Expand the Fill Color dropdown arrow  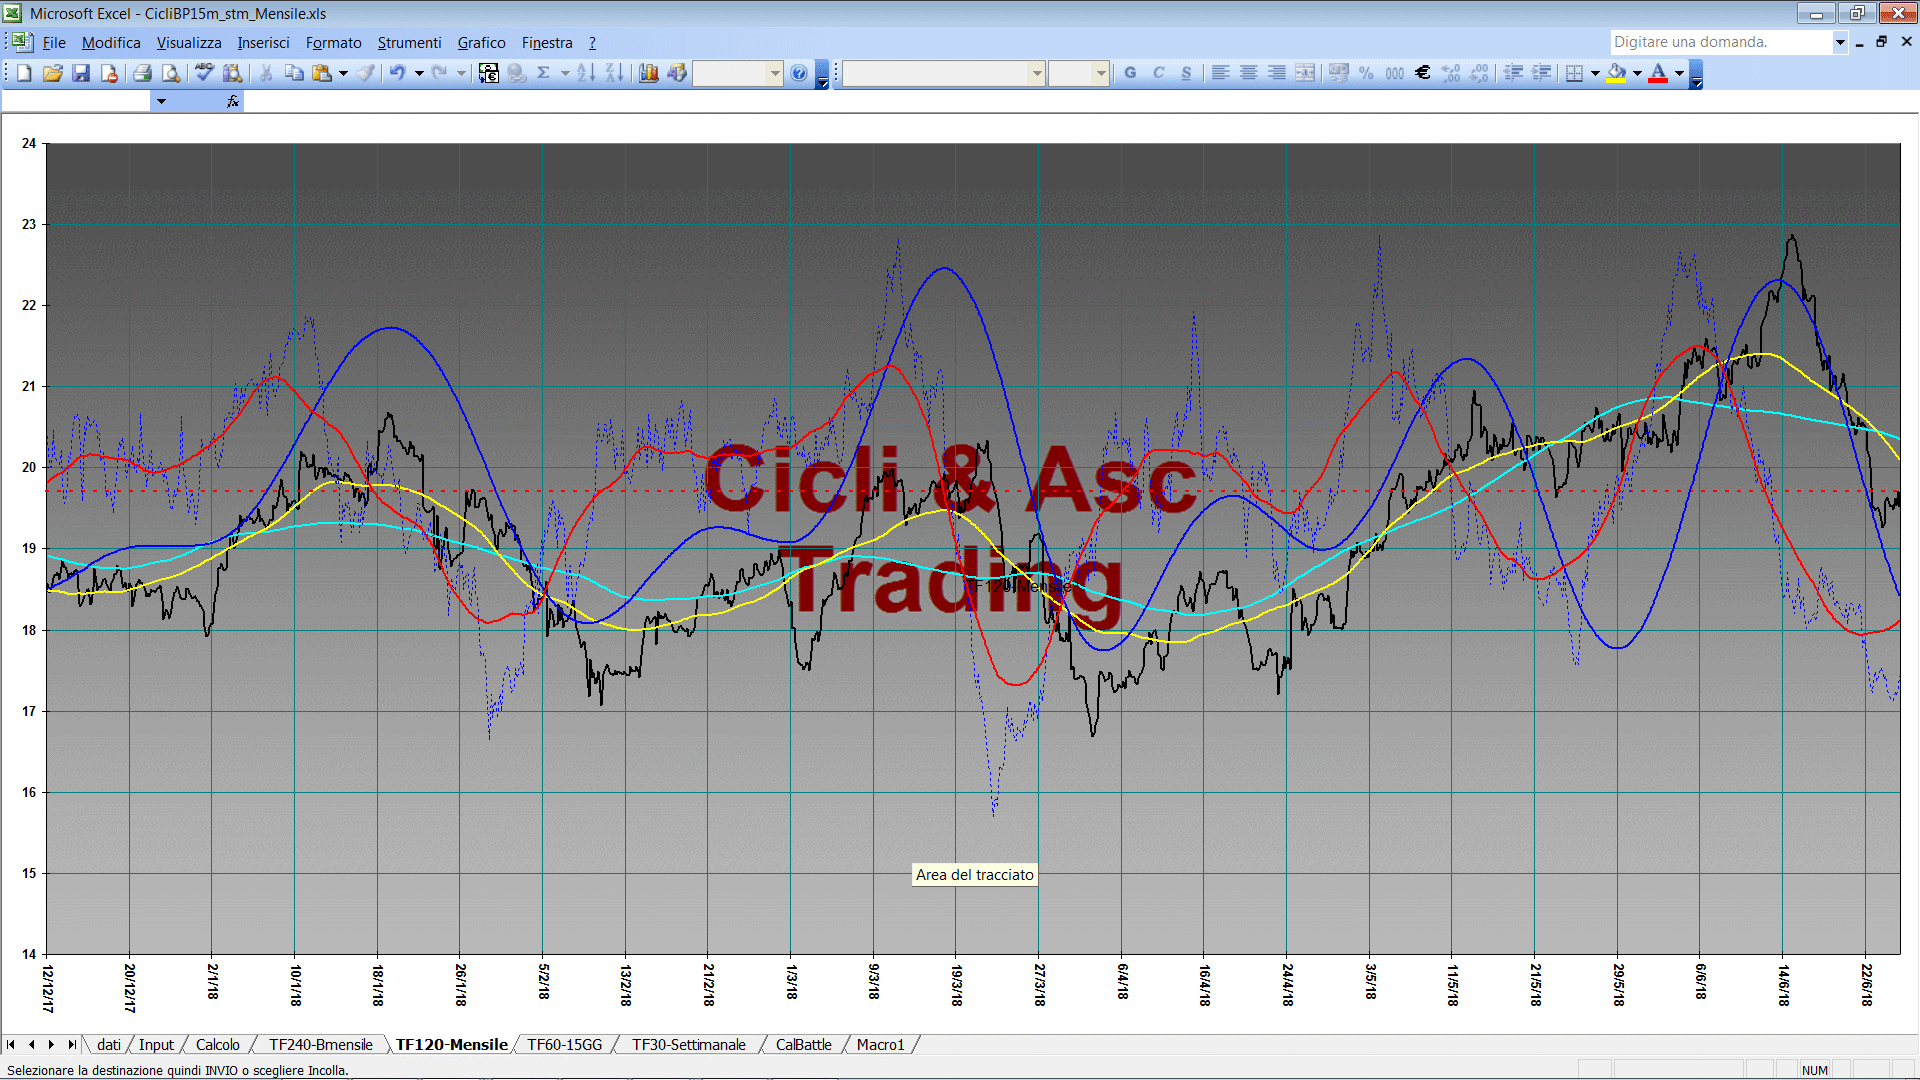click(x=1637, y=73)
